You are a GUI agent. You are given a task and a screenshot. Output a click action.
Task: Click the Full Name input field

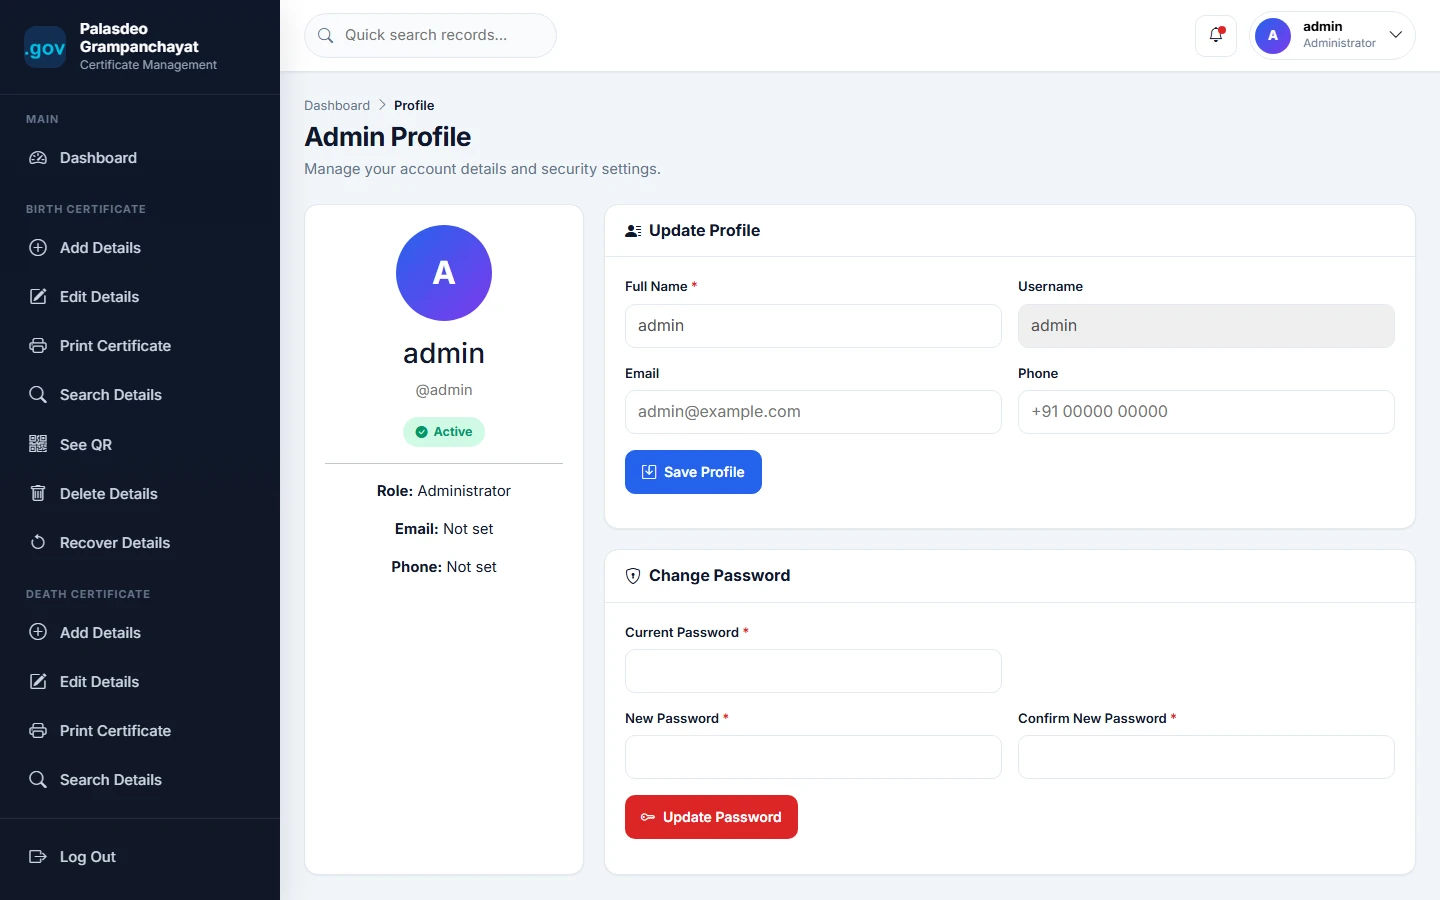(x=813, y=326)
